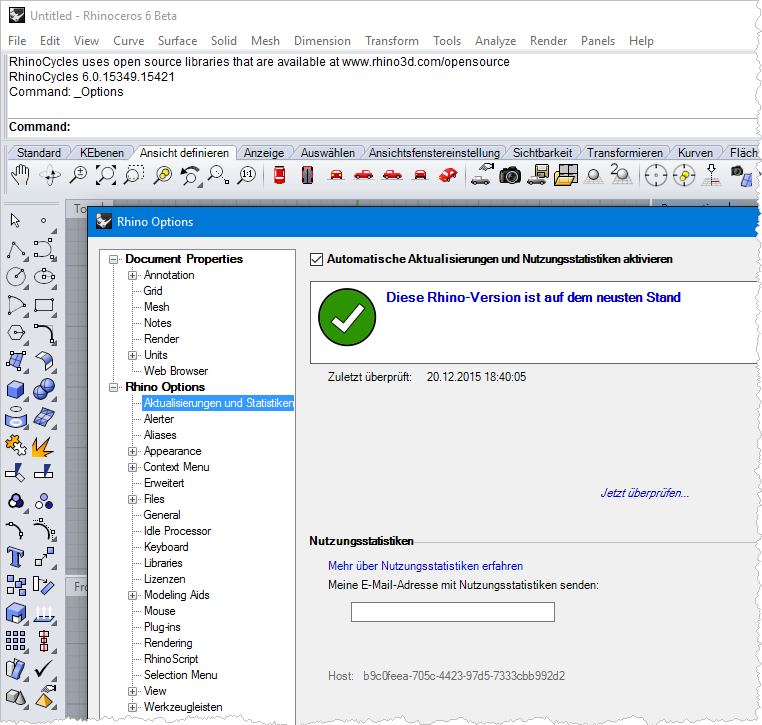The image size is (762, 725).
Task: Select RhinoScript in options tree
Action: click(x=171, y=660)
